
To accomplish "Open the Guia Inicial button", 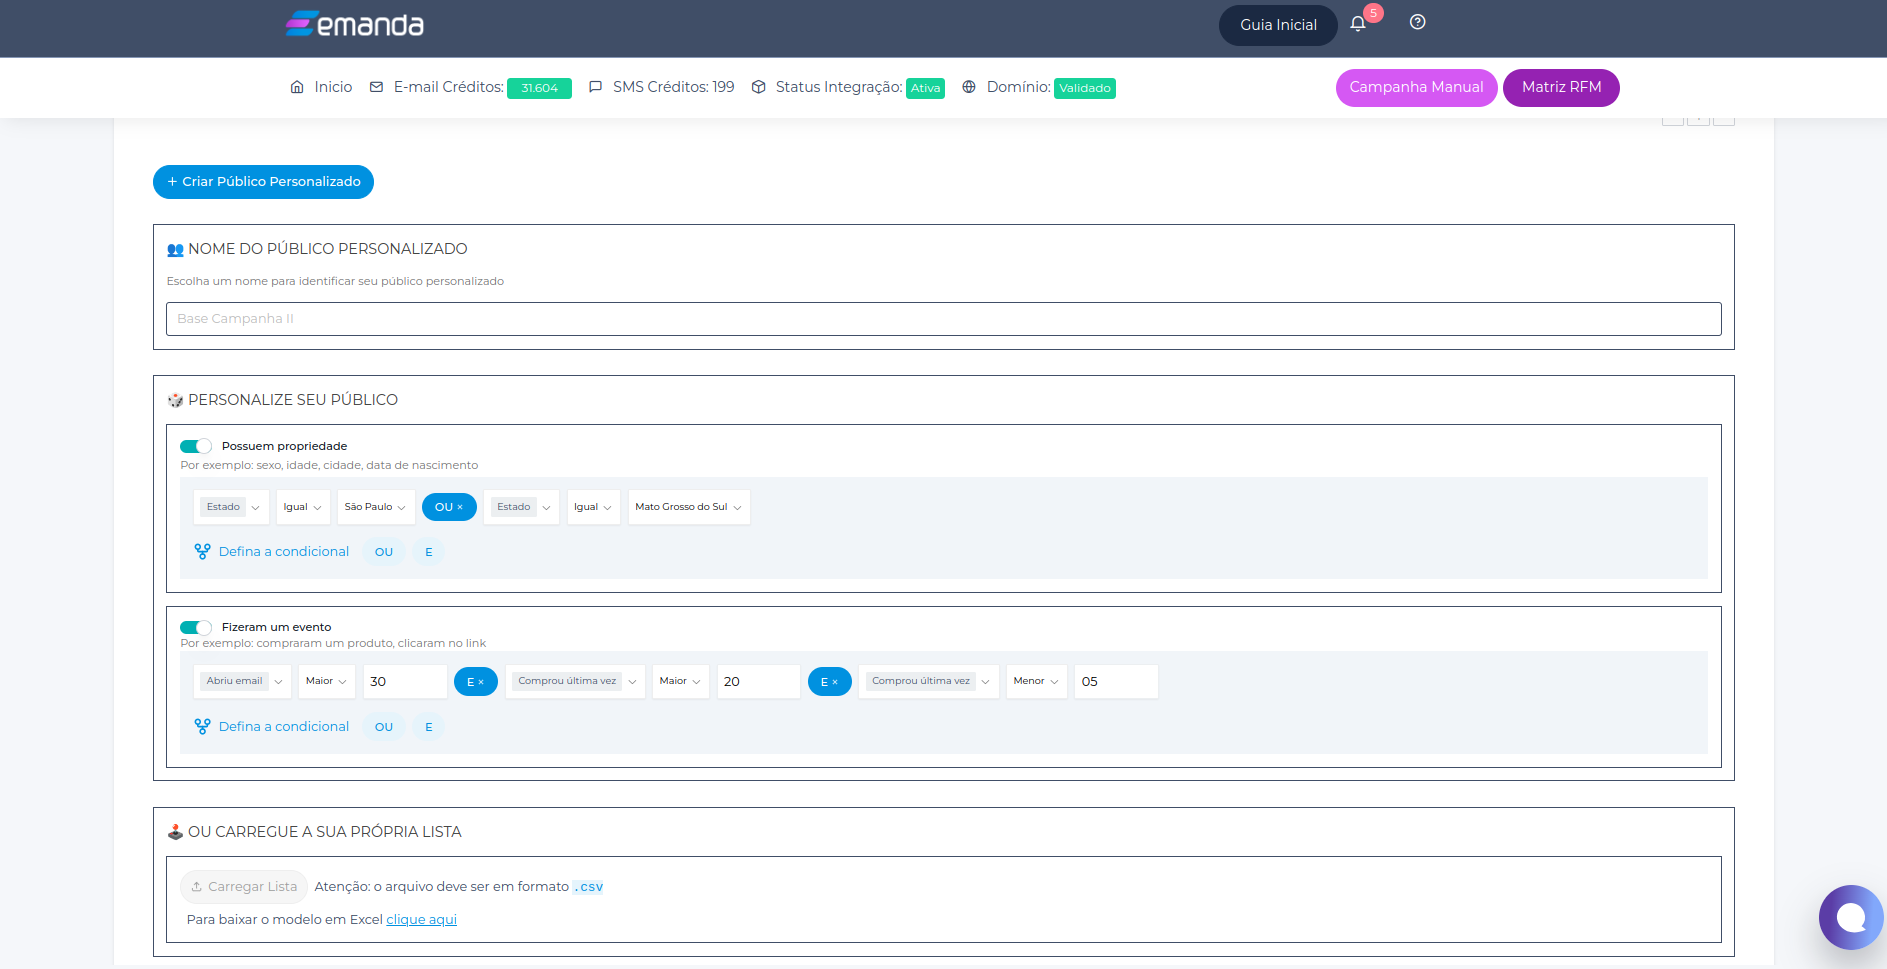I will coord(1278,25).
